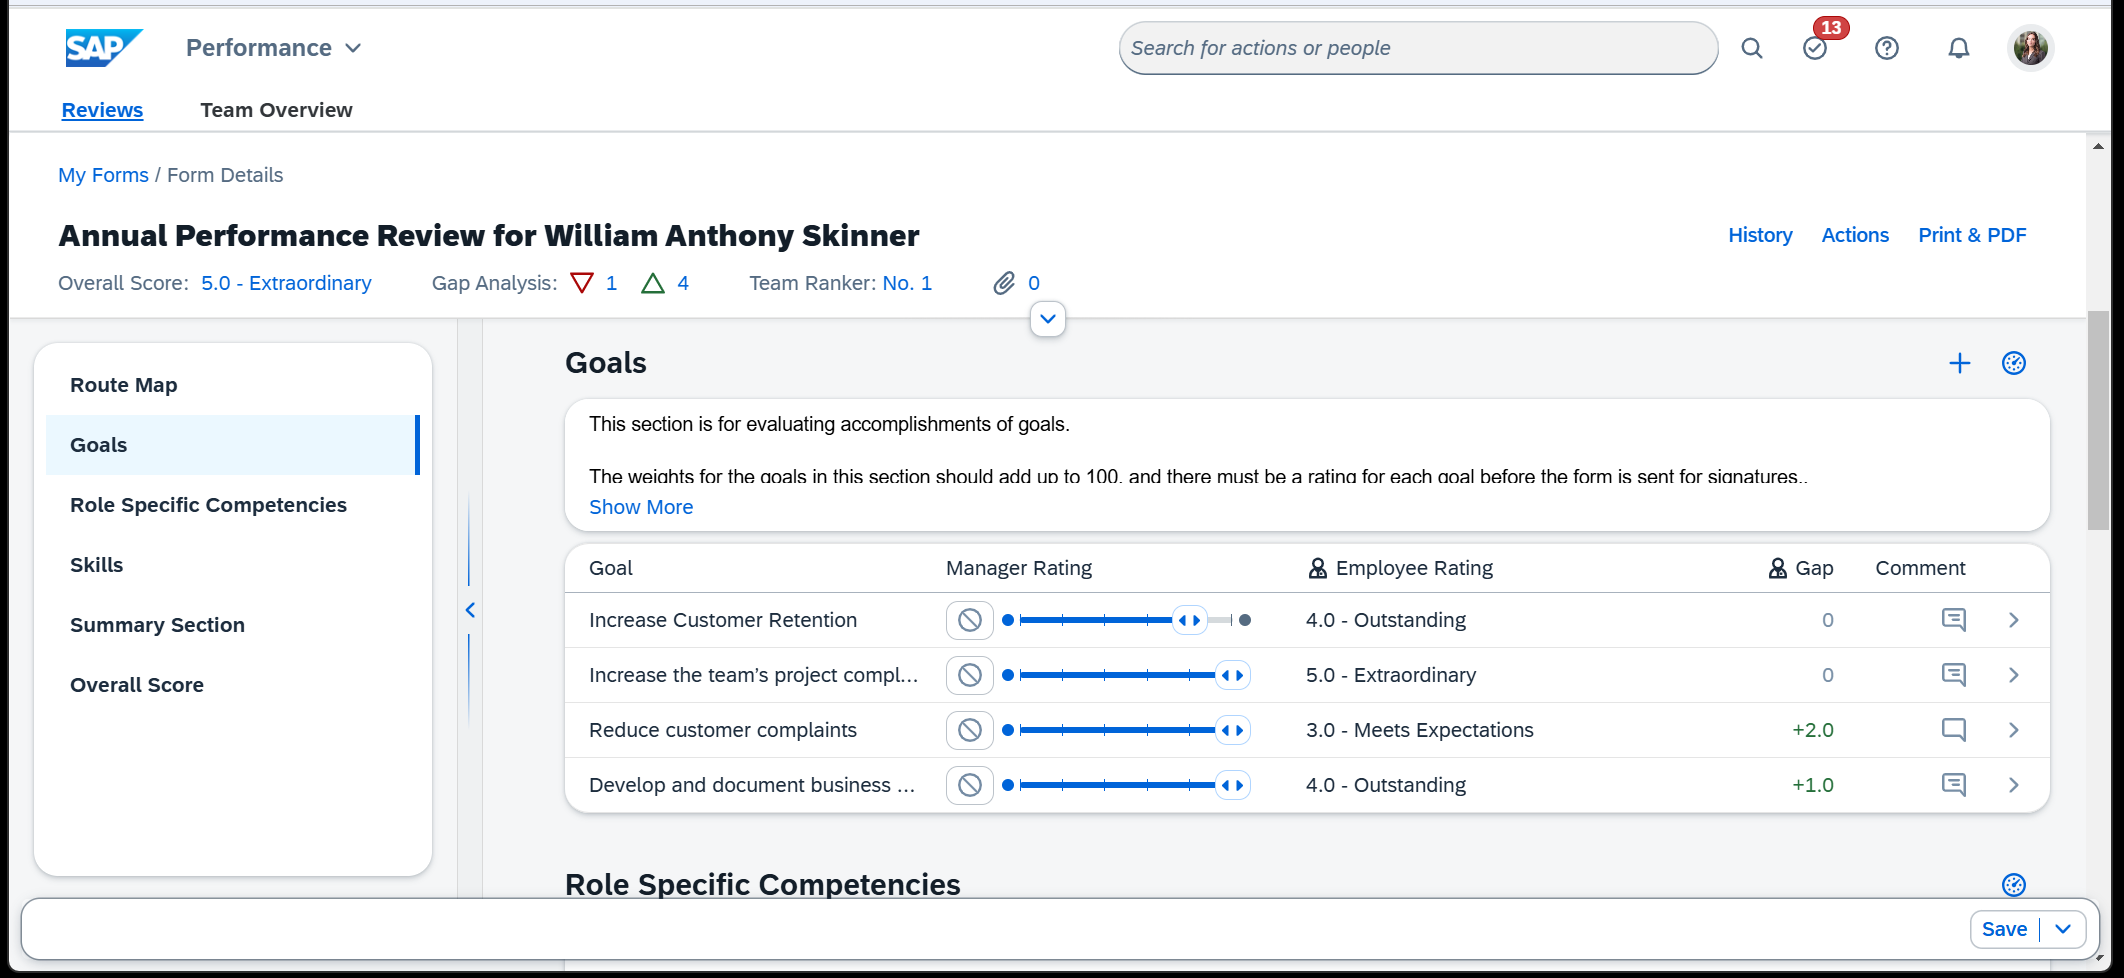The image size is (2124, 978).
Task: Click the Show More link
Action: (641, 507)
